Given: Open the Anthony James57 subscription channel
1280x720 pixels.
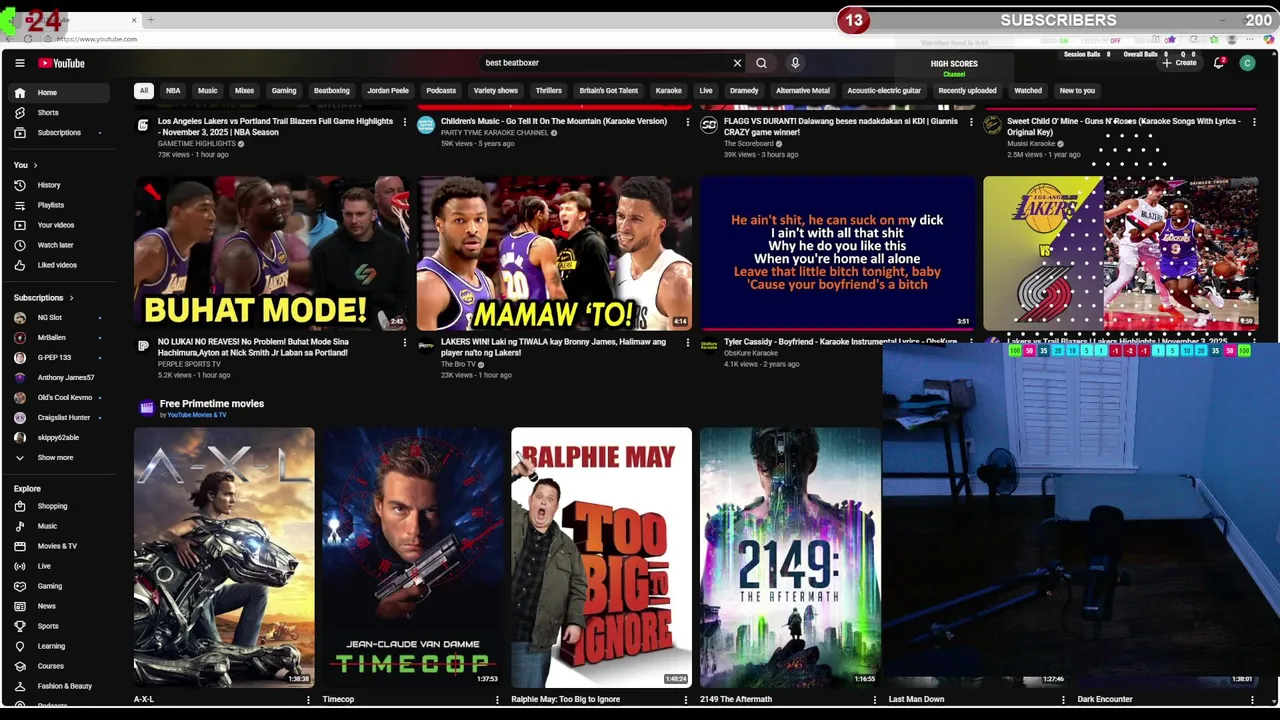Looking at the screenshot, I should click(61, 377).
